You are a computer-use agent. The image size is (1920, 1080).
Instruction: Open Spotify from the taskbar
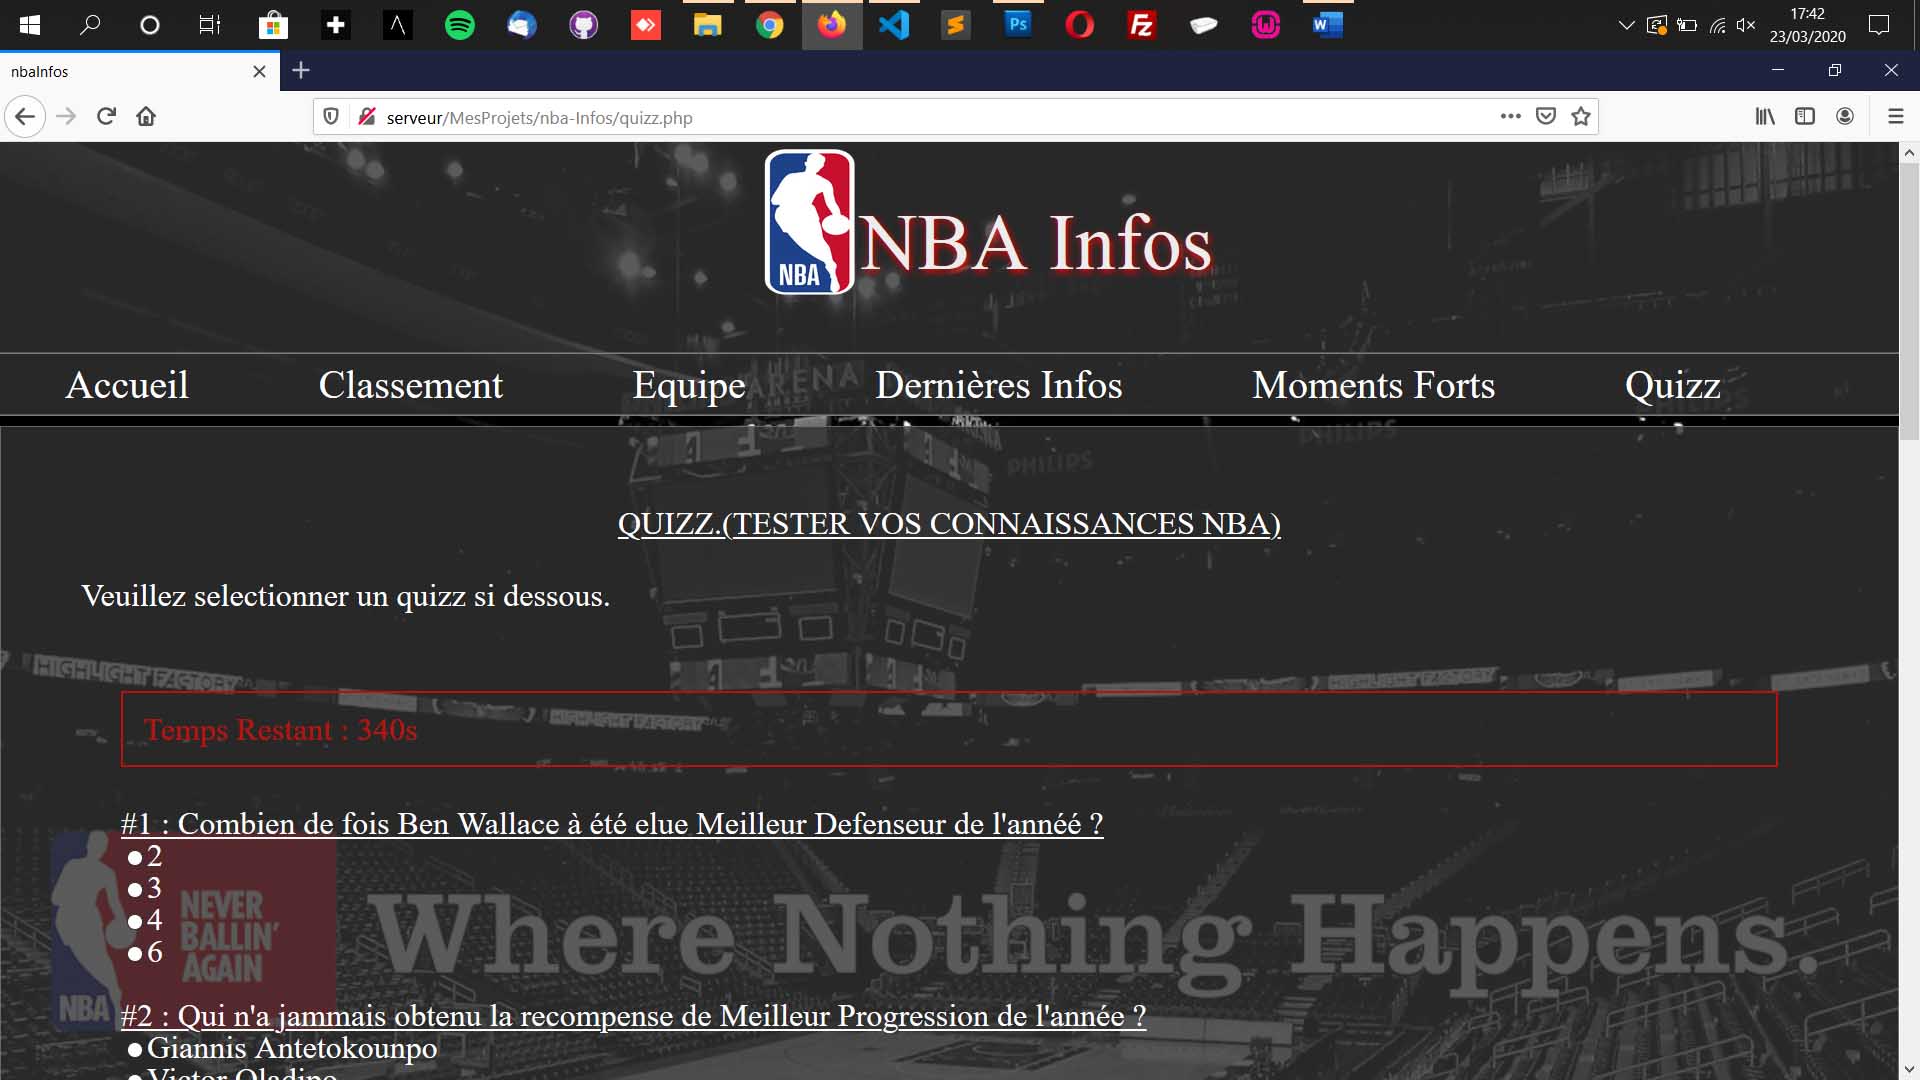click(459, 25)
